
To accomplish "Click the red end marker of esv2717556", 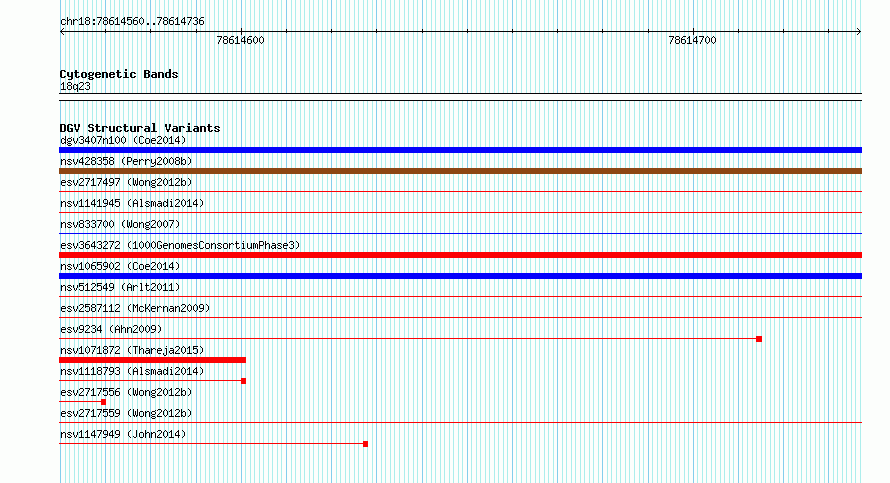I will coord(103,402).
